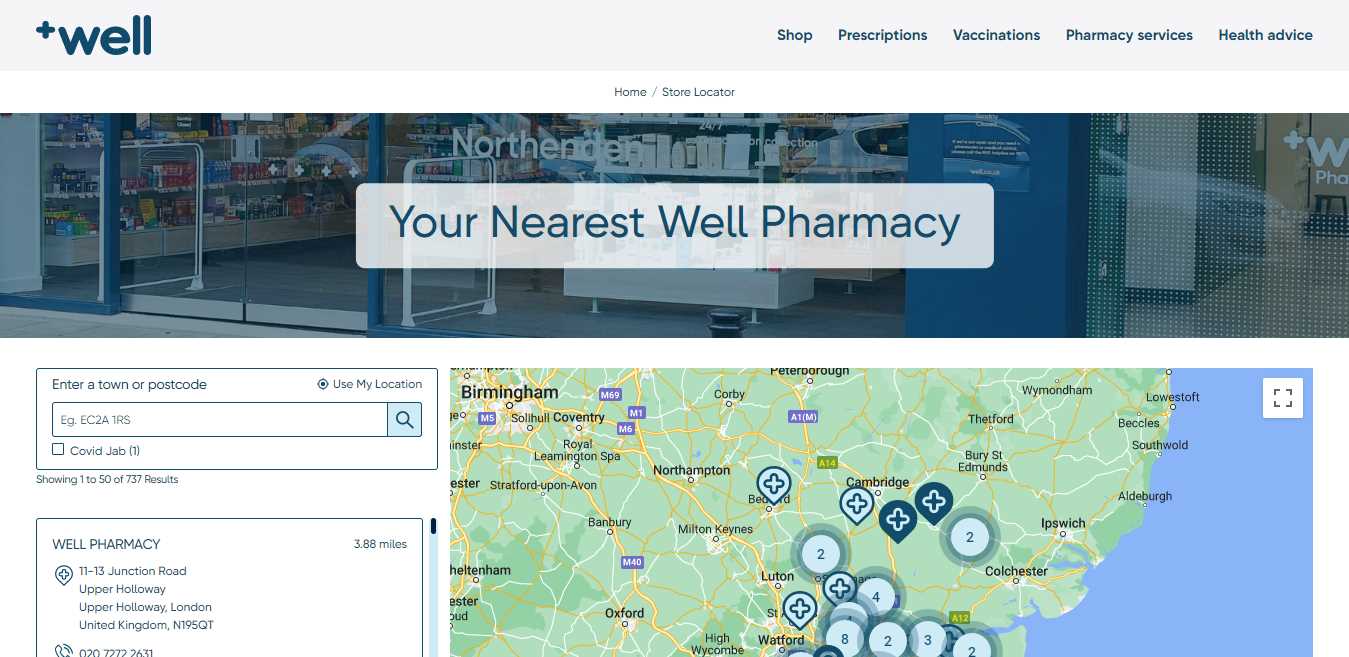Image resolution: width=1349 pixels, height=657 pixels.
Task: Click the Store Locator breadcrumb link
Action: 698,92
